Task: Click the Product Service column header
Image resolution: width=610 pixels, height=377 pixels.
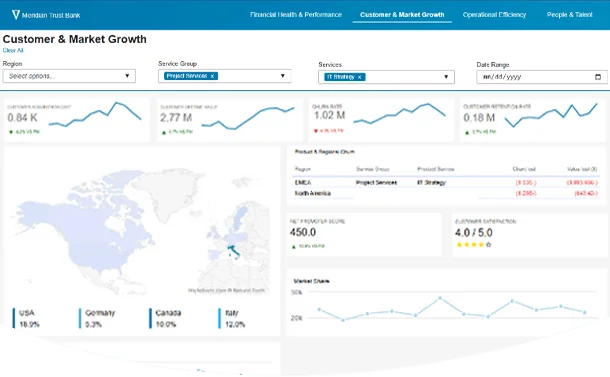Action: pyautogui.click(x=436, y=169)
